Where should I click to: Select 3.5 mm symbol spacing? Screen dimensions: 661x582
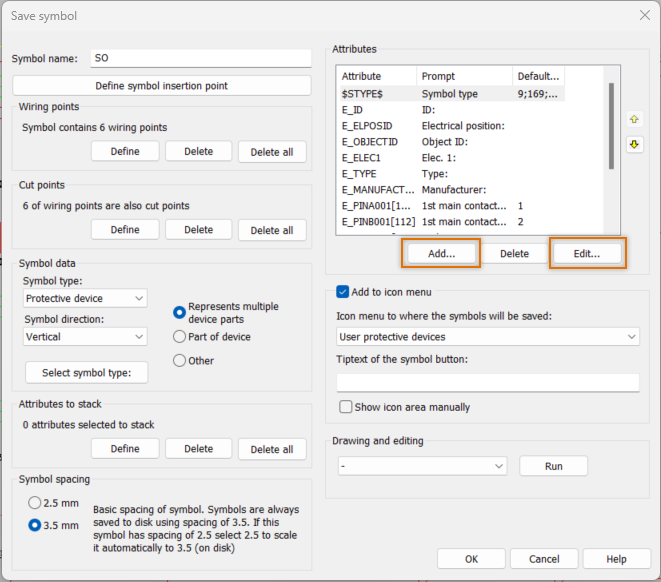[35, 525]
